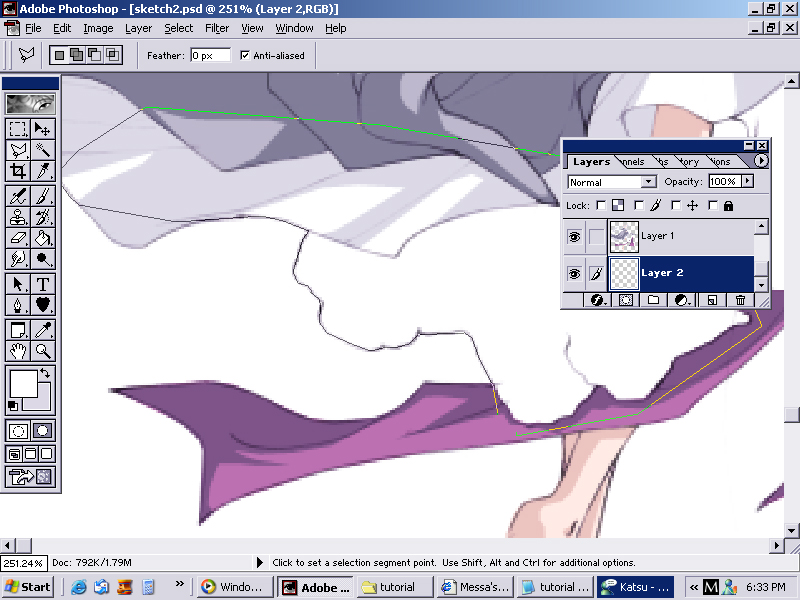Select the Crop tool
Screen dimensions: 800x600
coord(18,171)
